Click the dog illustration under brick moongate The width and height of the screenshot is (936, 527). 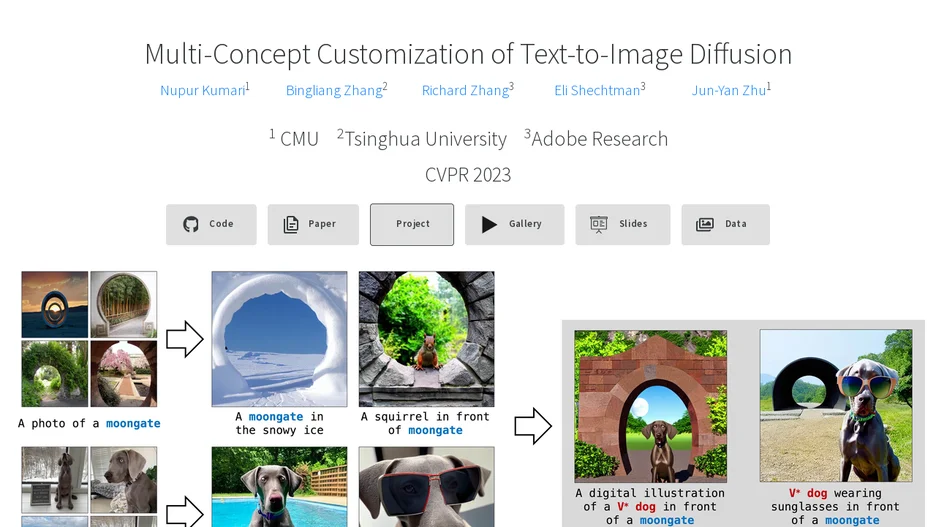pos(651,406)
